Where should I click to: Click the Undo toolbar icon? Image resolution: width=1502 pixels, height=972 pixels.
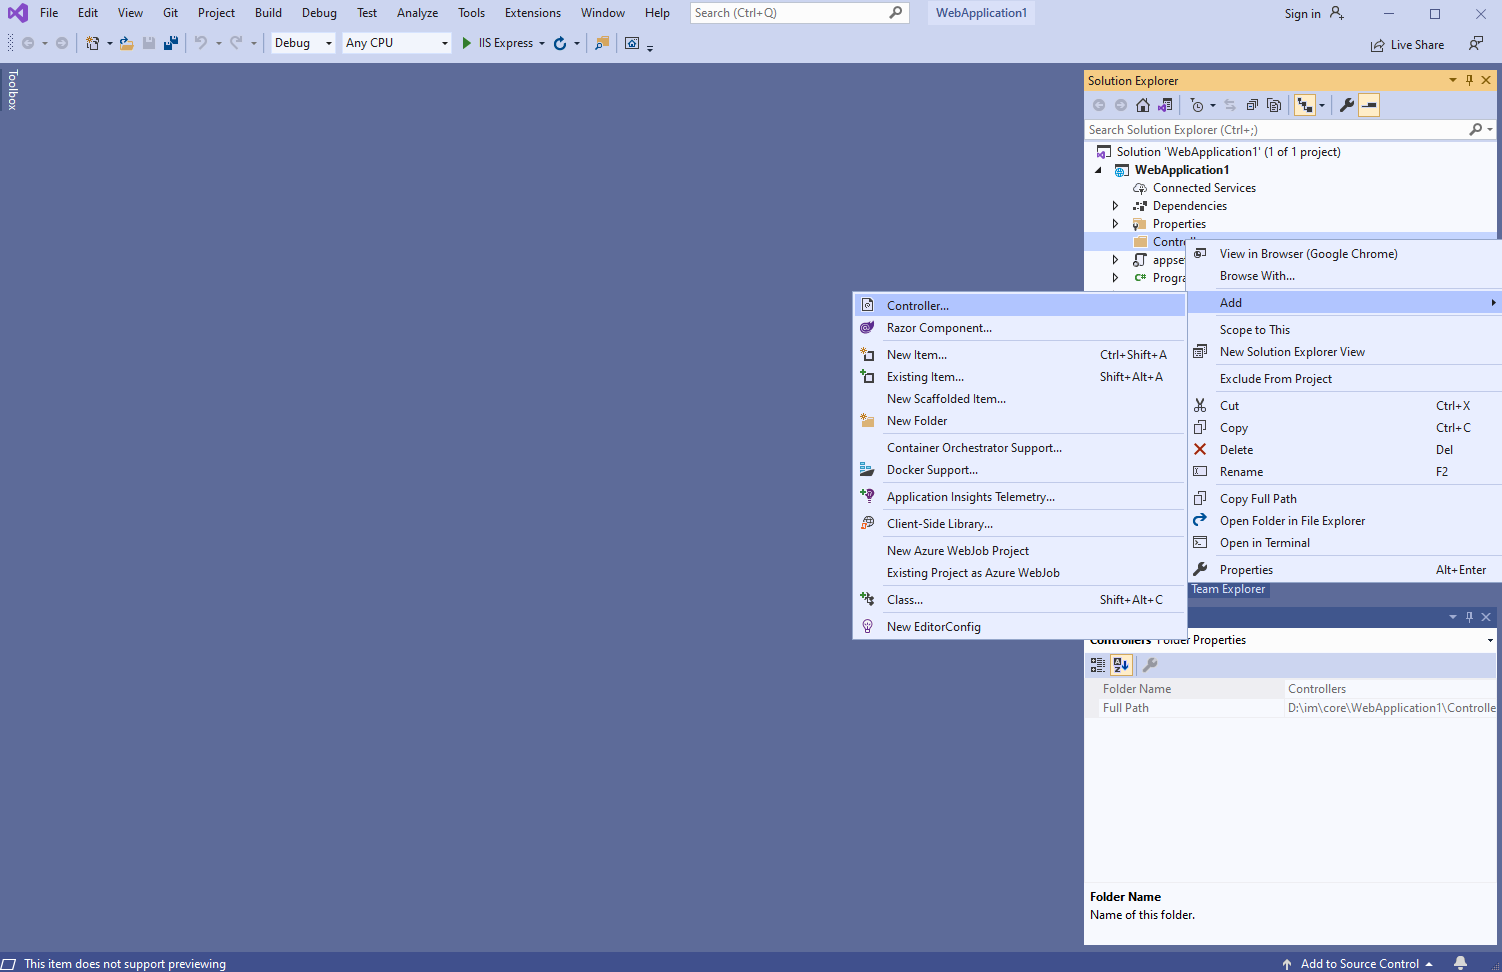click(x=201, y=43)
